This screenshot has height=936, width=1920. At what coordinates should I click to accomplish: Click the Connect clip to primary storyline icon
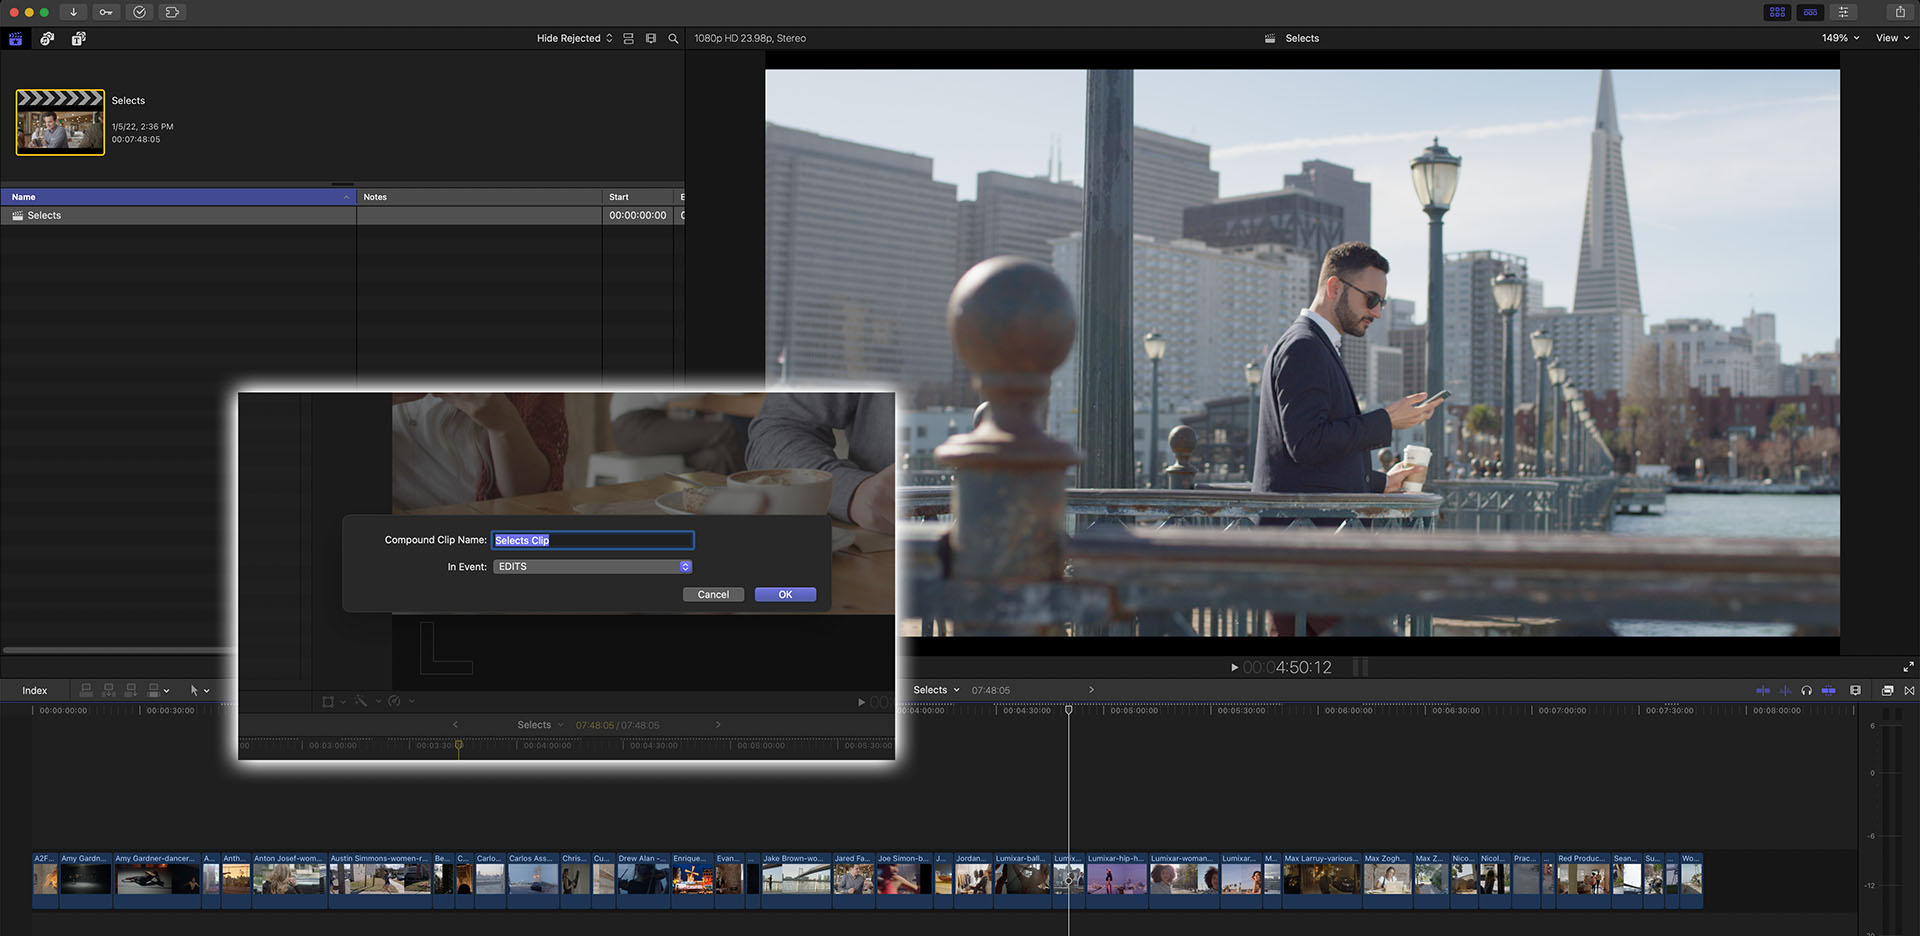point(86,690)
